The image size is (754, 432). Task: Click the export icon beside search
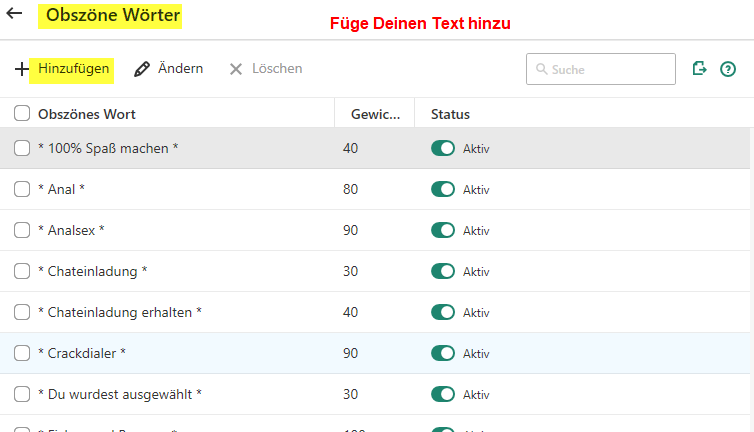(699, 68)
